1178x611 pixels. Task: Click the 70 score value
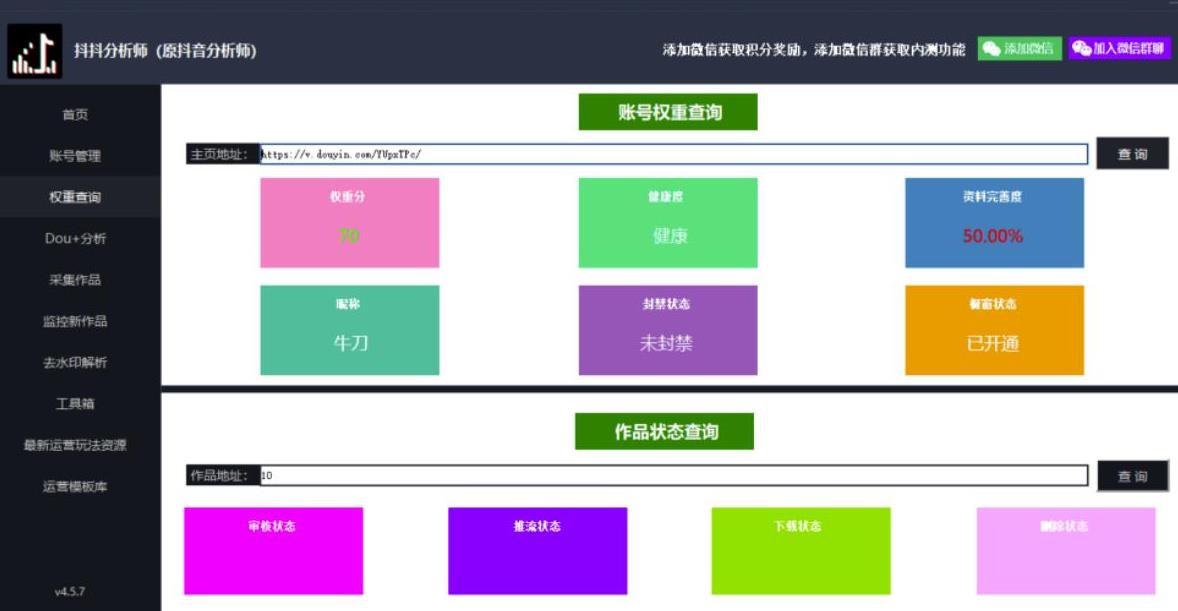pyautogui.click(x=349, y=236)
